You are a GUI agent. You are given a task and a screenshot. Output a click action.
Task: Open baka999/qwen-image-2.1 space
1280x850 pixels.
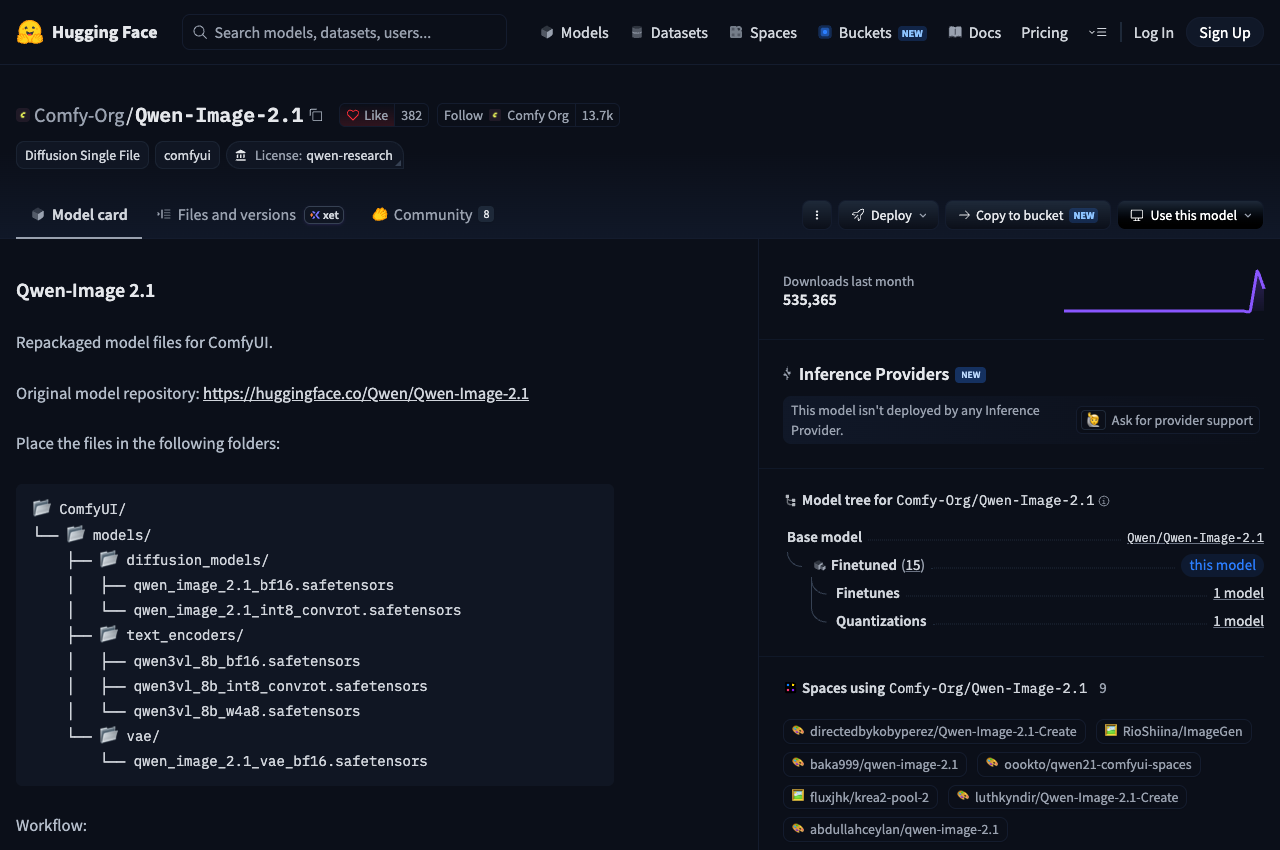874,764
